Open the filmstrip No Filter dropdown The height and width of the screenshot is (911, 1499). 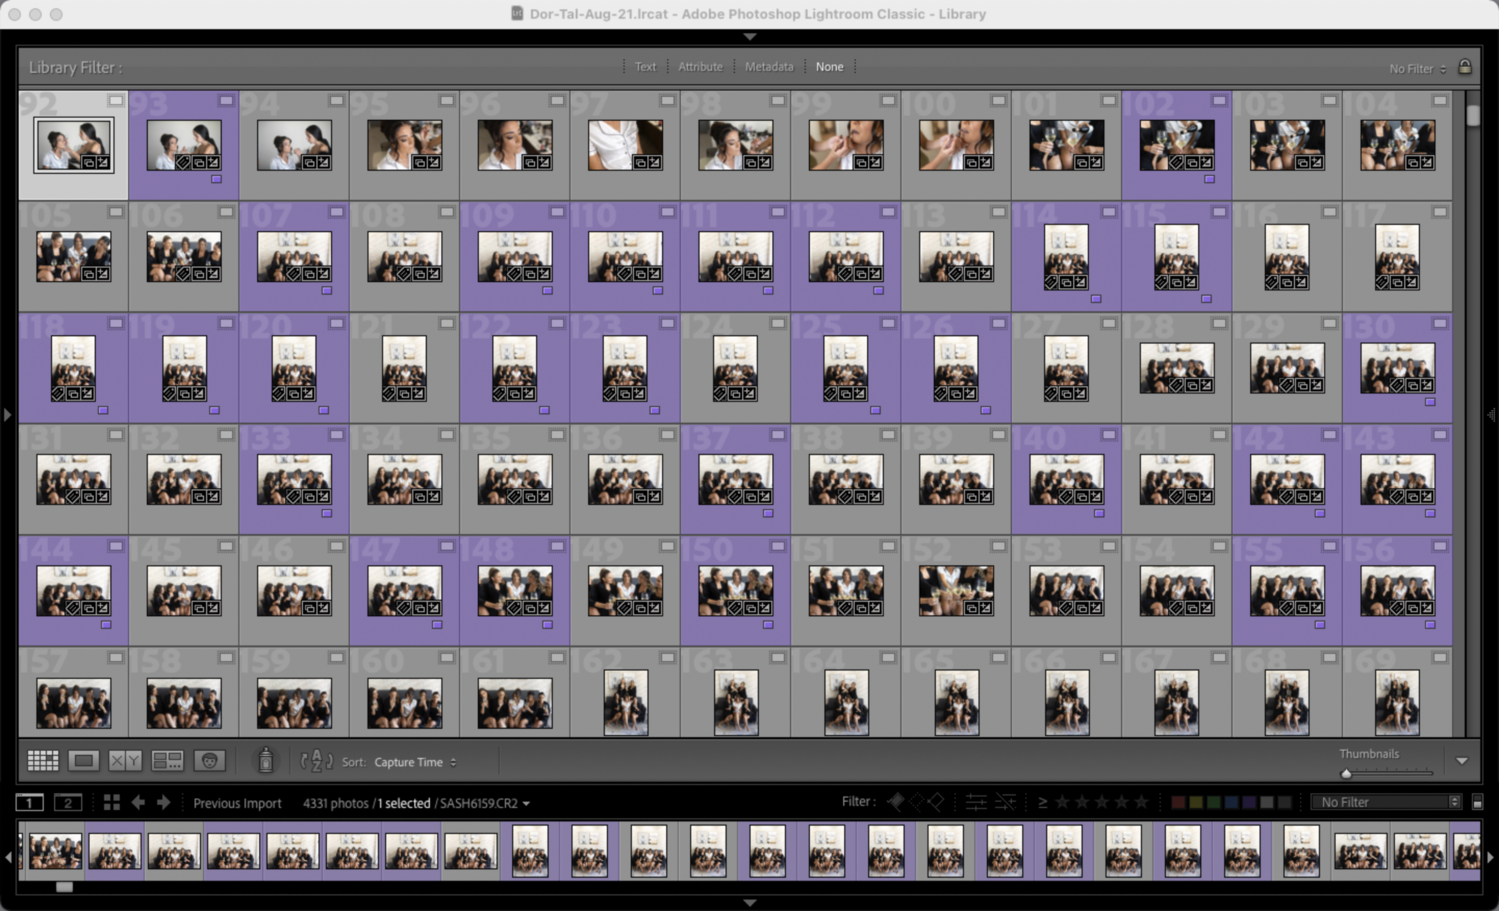coord(1386,802)
